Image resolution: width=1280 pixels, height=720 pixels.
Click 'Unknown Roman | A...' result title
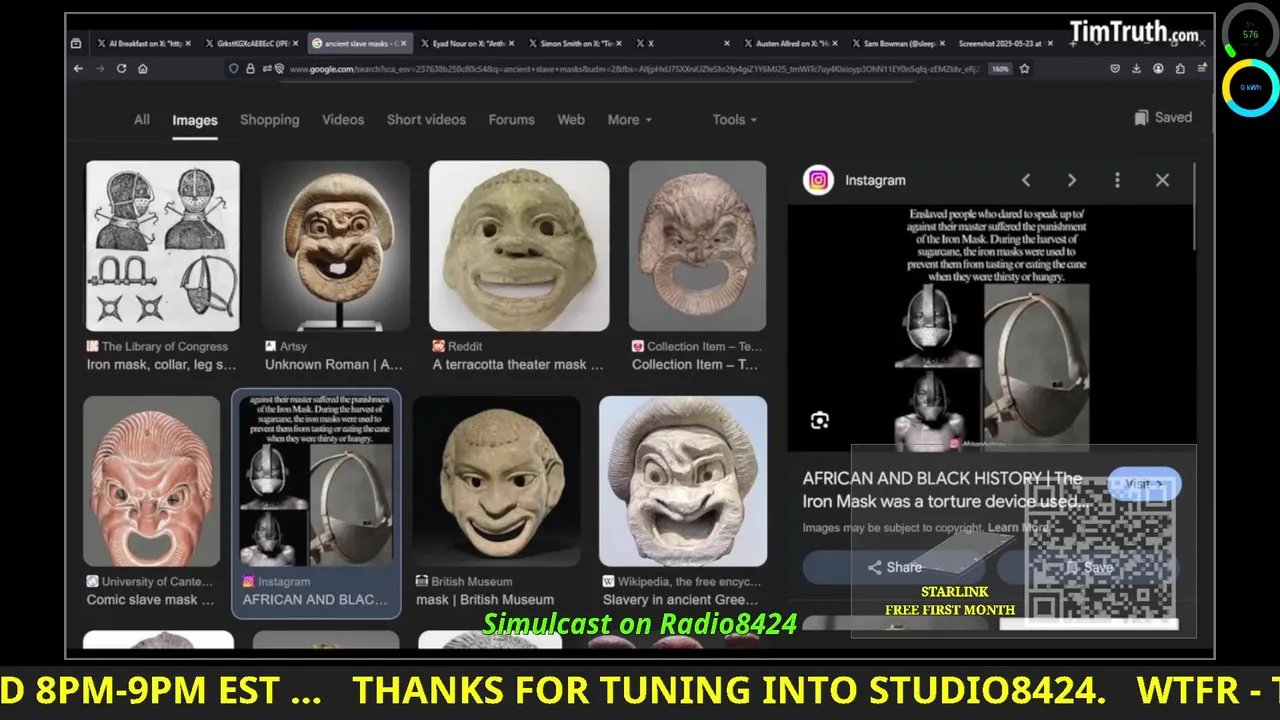tap(333, 365)
